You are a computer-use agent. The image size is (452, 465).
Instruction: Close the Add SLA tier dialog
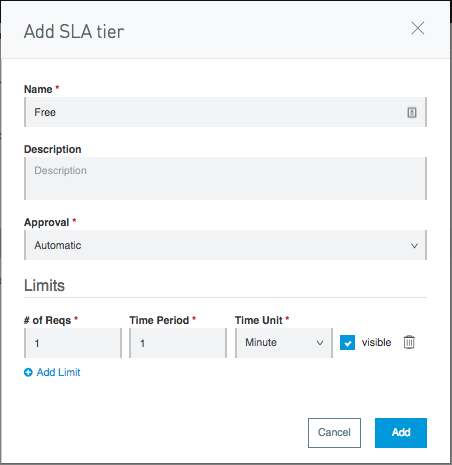click(418, 28)
